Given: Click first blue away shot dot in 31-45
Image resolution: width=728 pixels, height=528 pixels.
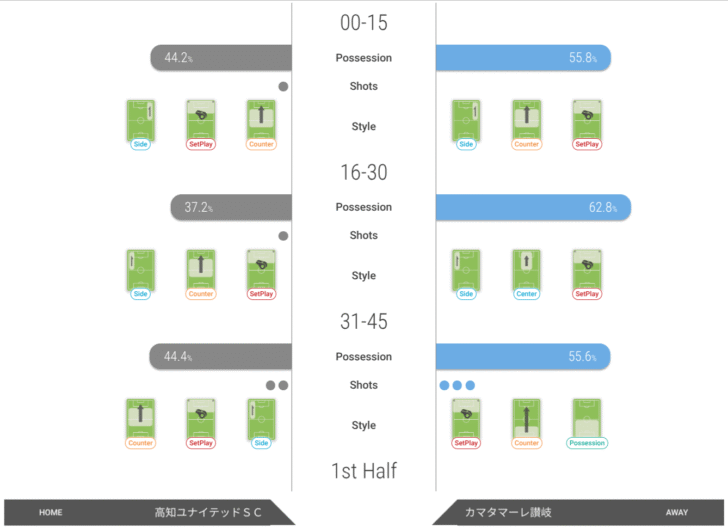Looking at the screenshot, I should pyautogui.click(x=444, y=385).
